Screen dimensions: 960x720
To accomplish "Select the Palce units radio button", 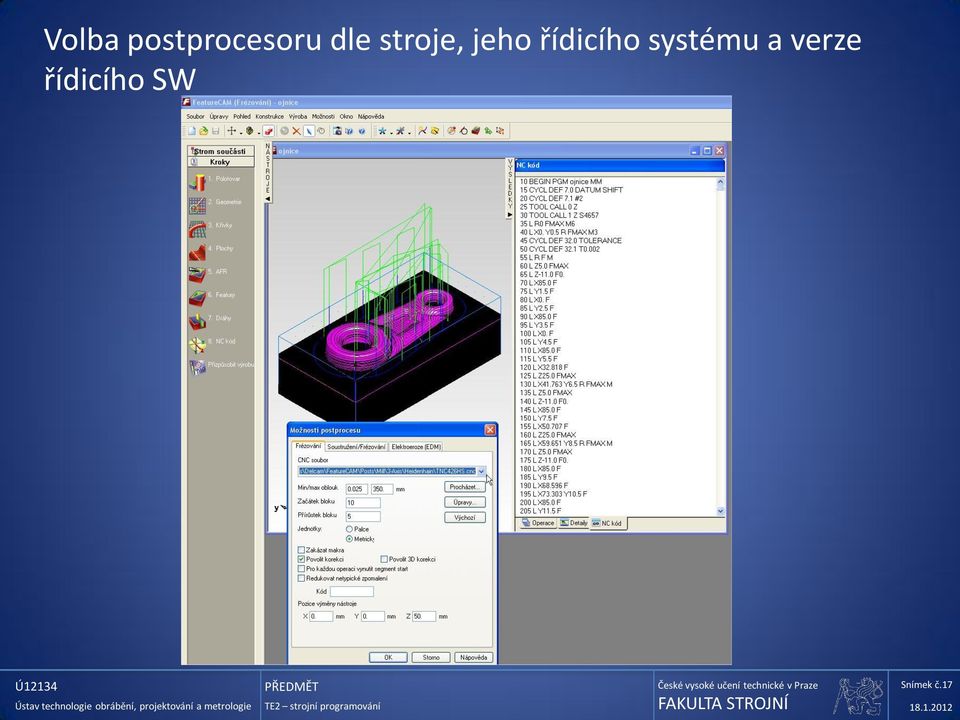I will (350, 529).
